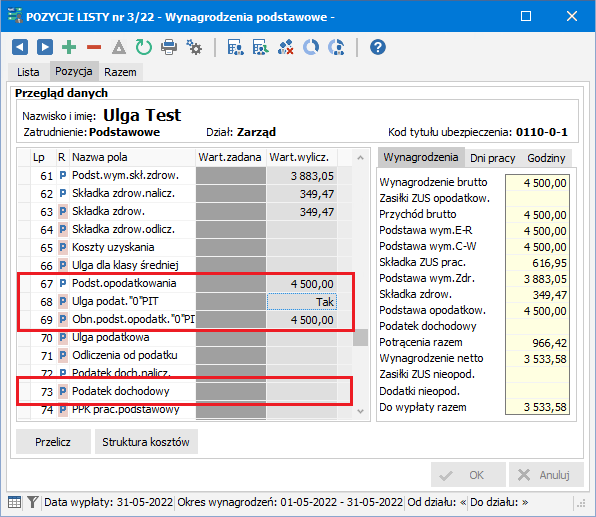Image resolution: width=596 pixels, height=517 pixels.
Task: Click the Nazwa pola column header
Action: [132, 157]
